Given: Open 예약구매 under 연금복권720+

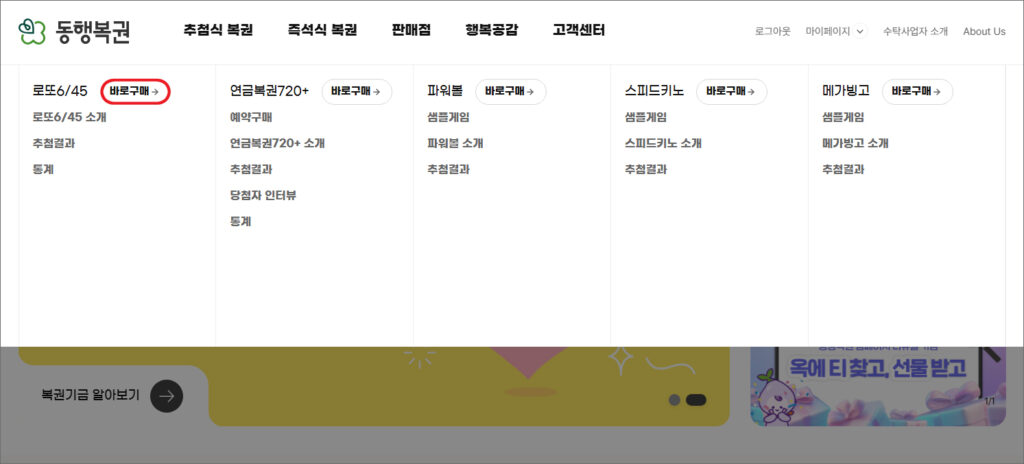Looking at the screenshot, I should click(x=251, y=117).
